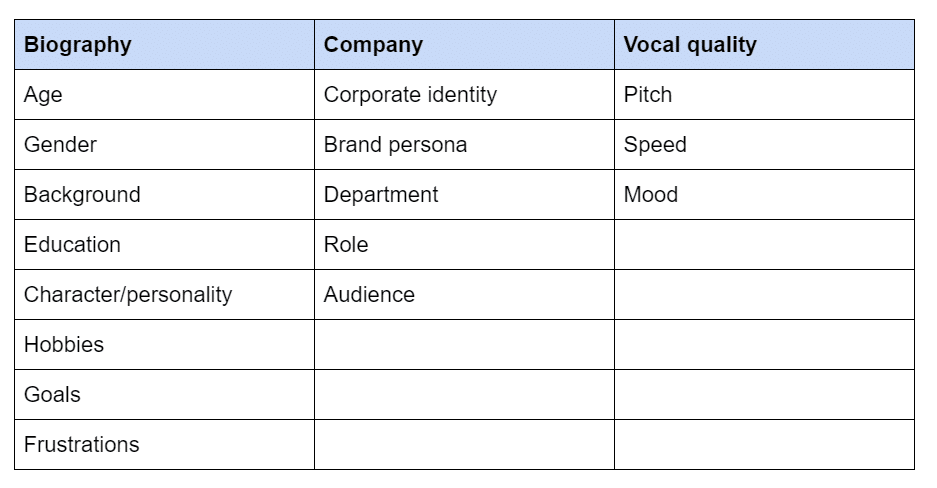Click the Character/personality cell

click(x=164, y=294)
